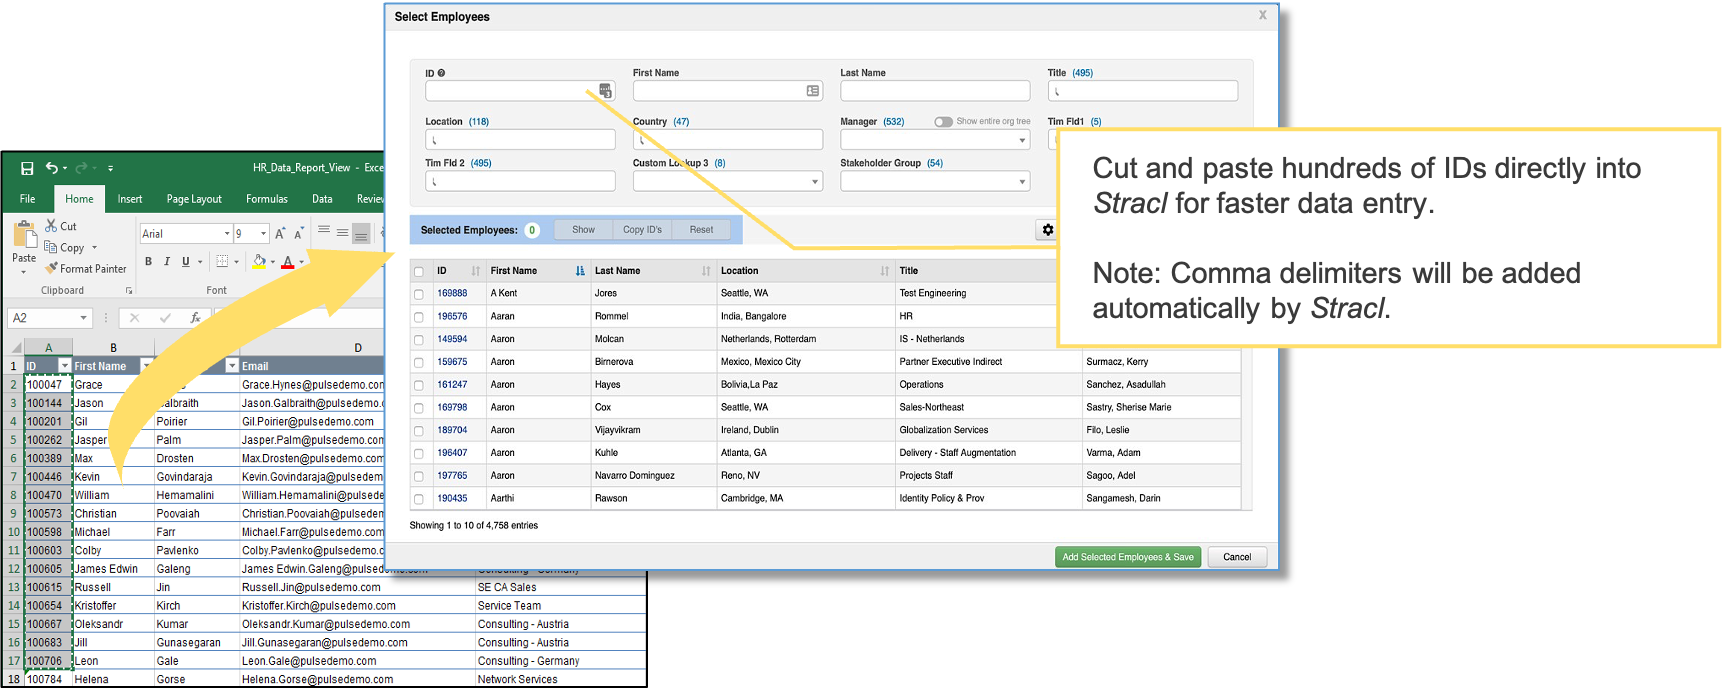Click the name list icon in the First Name field
This screenshot has width=1722, height=689.
813,91
